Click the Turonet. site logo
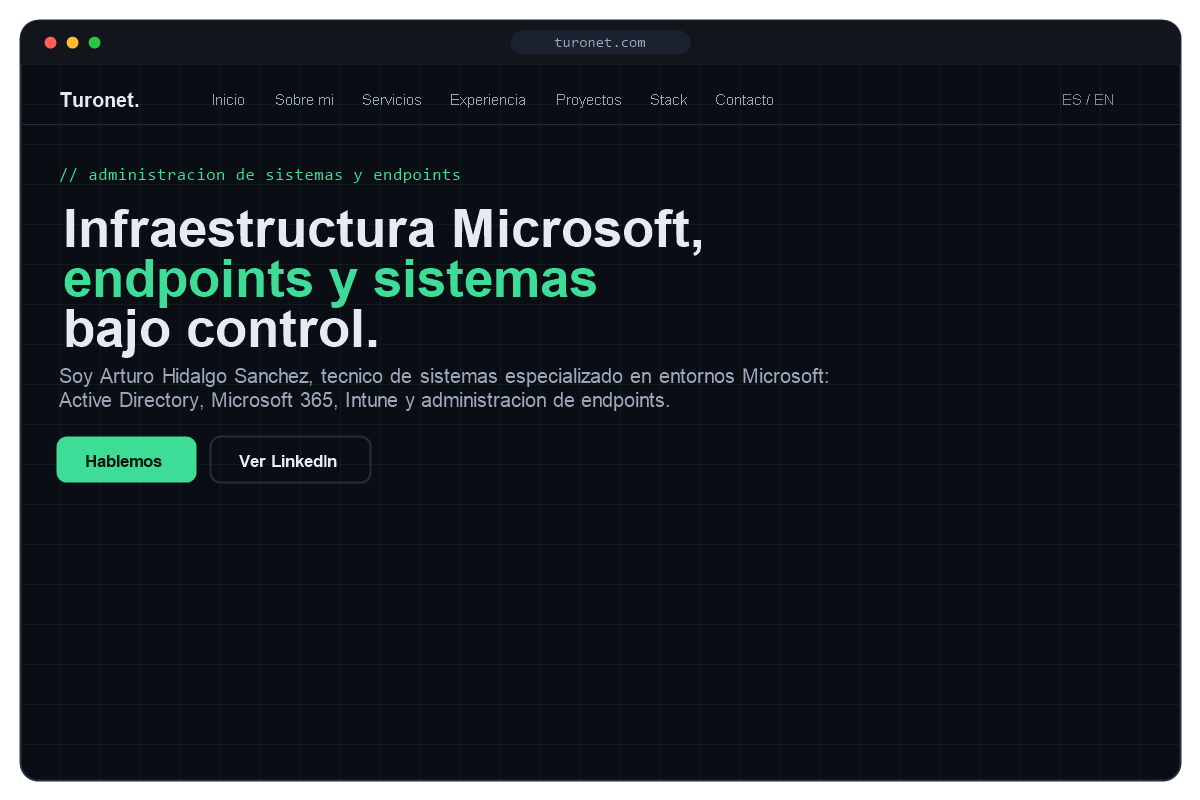The height and width of the screenshot is (800, 1200). point(100,100)
